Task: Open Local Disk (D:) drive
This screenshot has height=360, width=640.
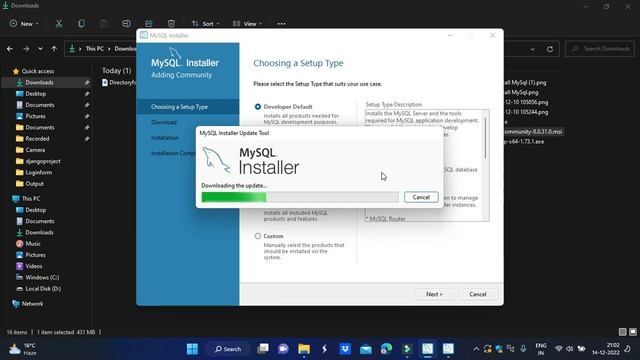Action: point(43,289)
